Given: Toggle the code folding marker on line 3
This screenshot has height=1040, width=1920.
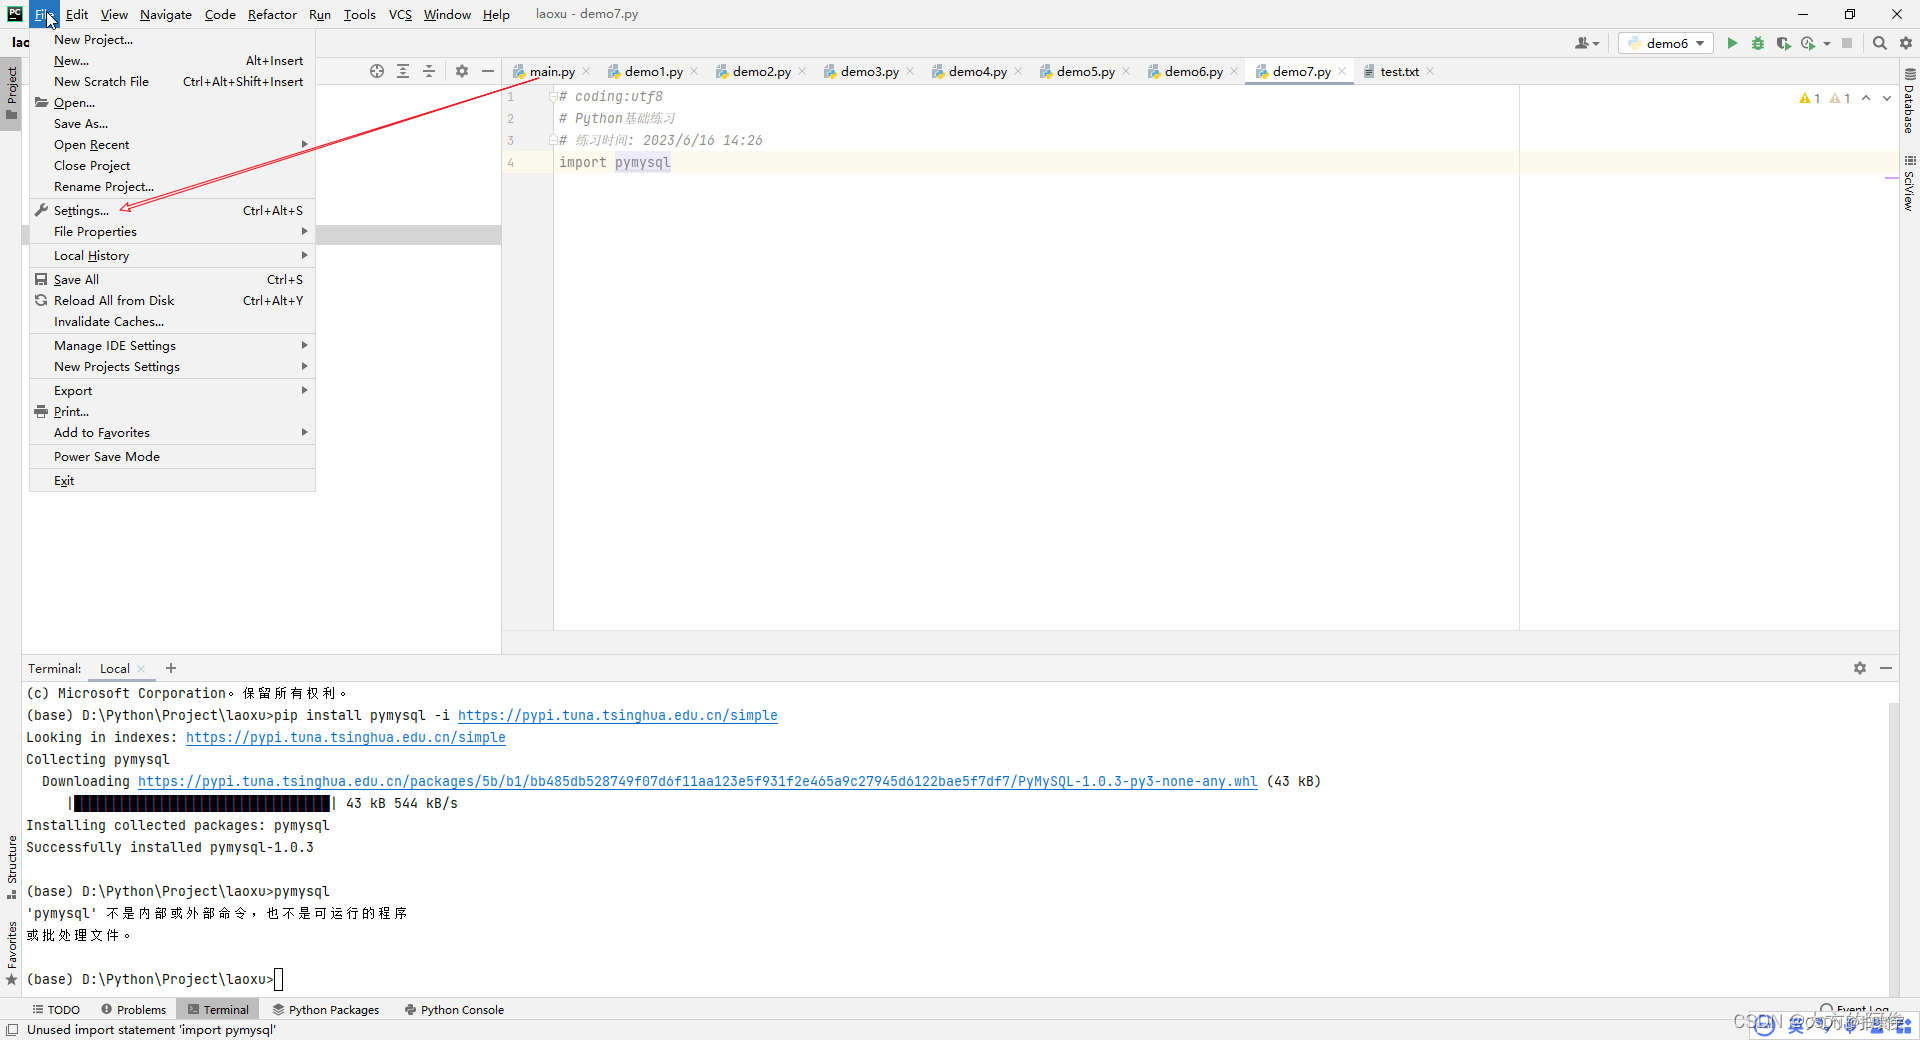Looking at the screenshot, I should (x=553, y=141).
